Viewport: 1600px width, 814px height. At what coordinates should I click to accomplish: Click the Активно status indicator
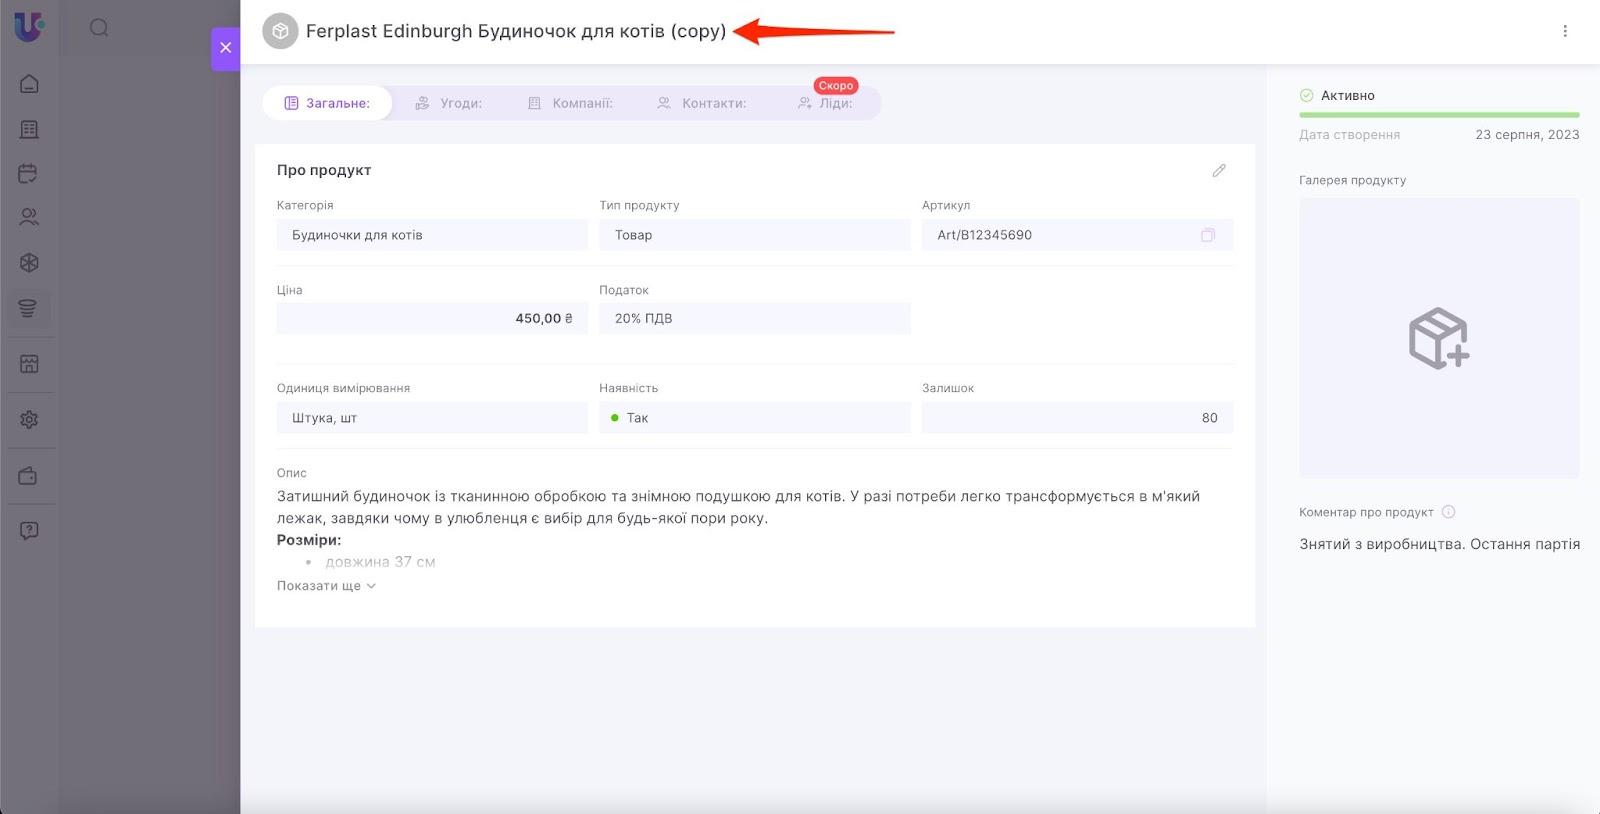click(x=1337, y=96)
